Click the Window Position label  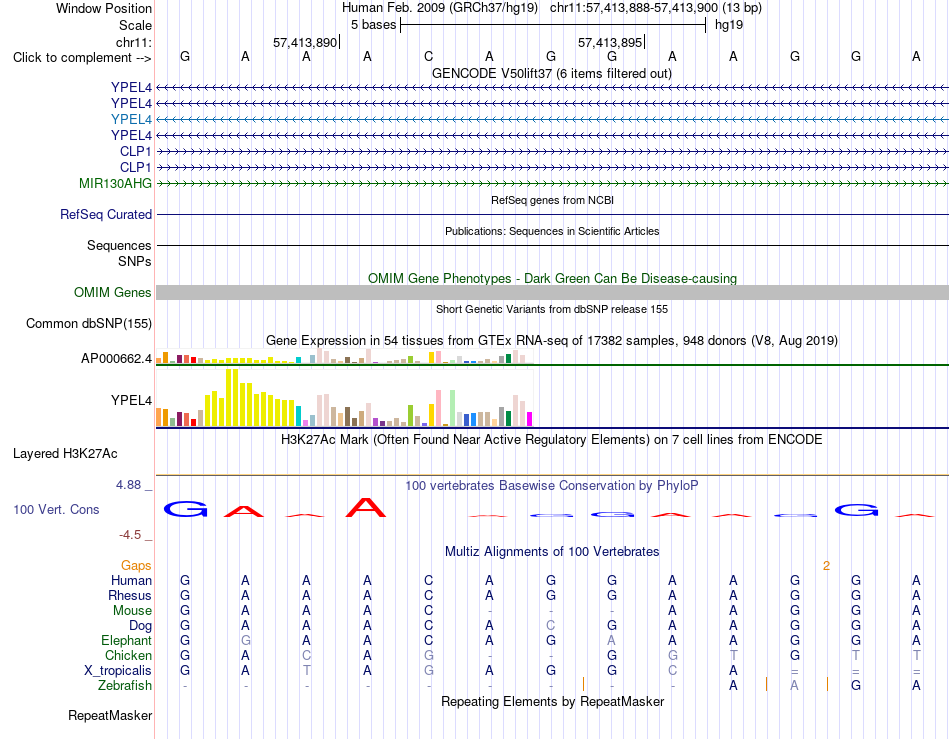[x=104, y=8]
